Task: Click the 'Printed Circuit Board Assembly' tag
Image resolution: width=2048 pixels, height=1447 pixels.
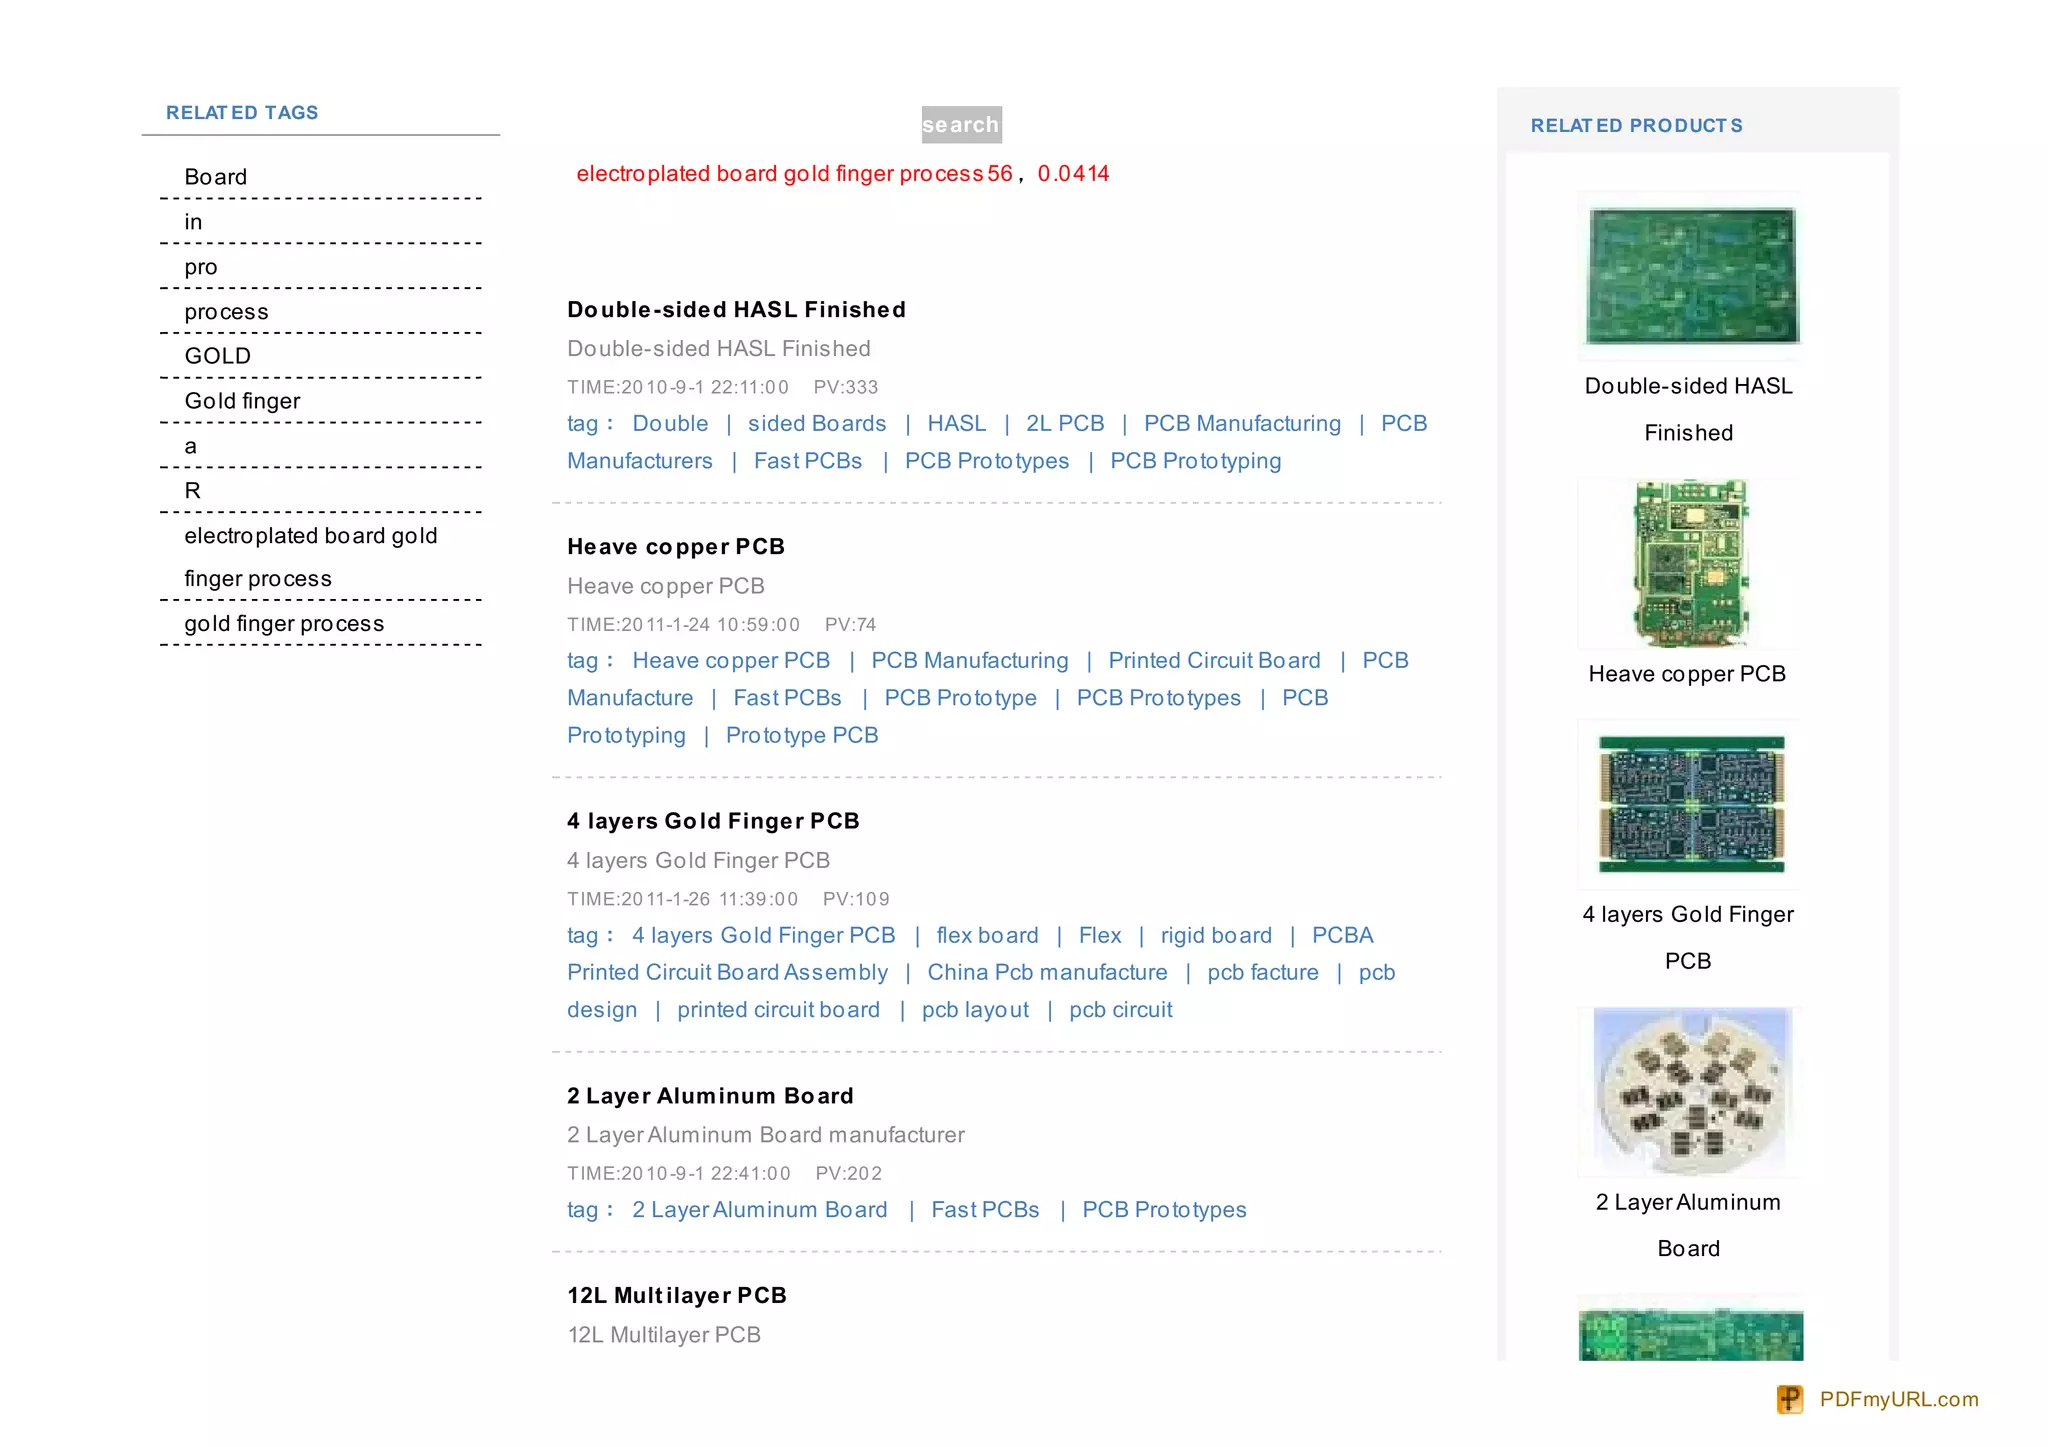Action: click(x=727, y=973)
